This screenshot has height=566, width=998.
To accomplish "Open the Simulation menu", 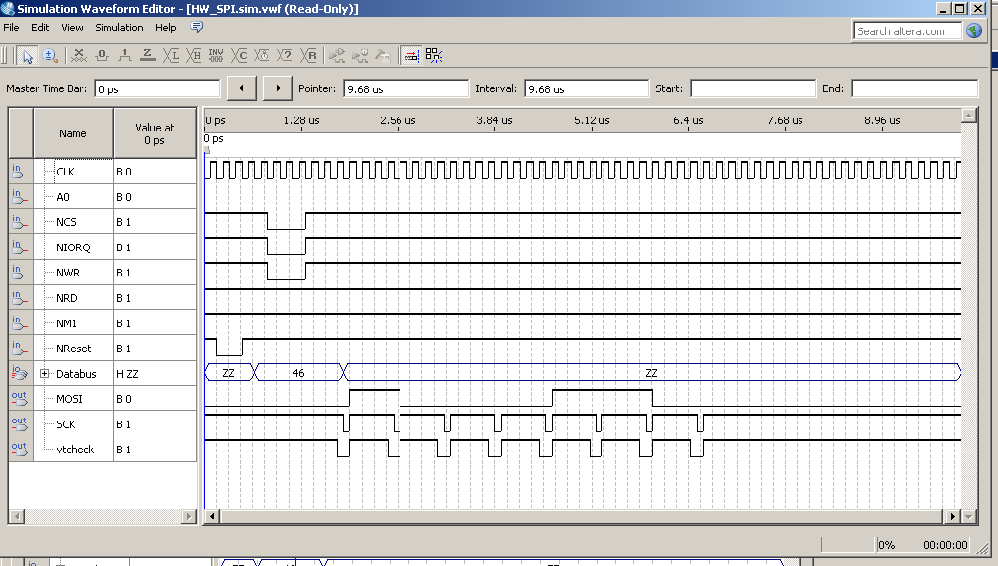I will [119, 27].
